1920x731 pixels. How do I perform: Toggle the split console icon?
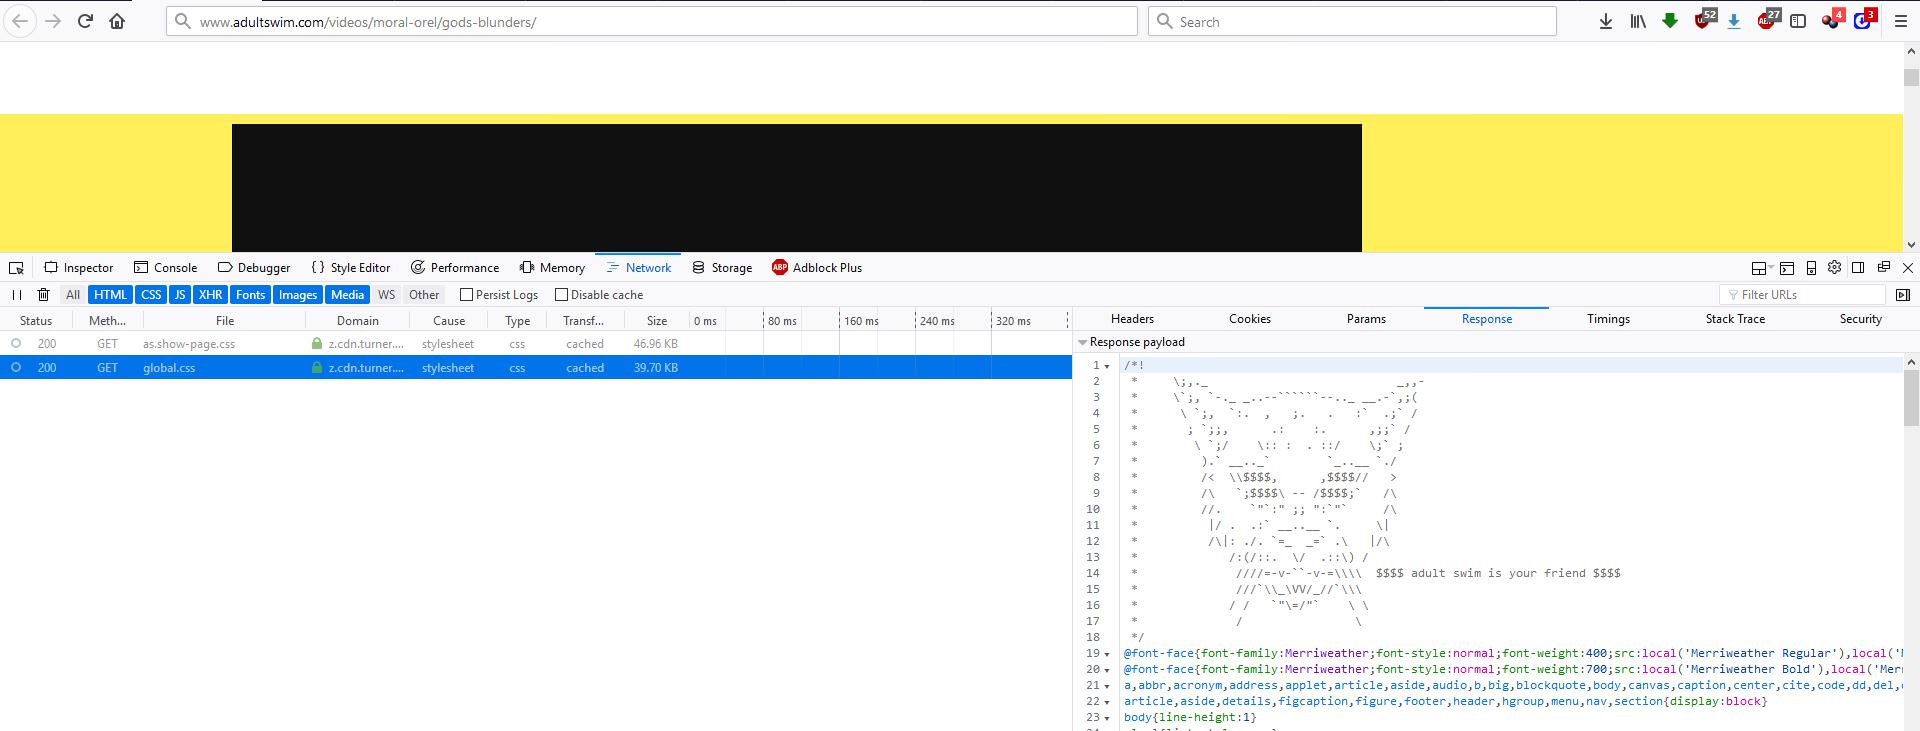[x=1786, y=268]
